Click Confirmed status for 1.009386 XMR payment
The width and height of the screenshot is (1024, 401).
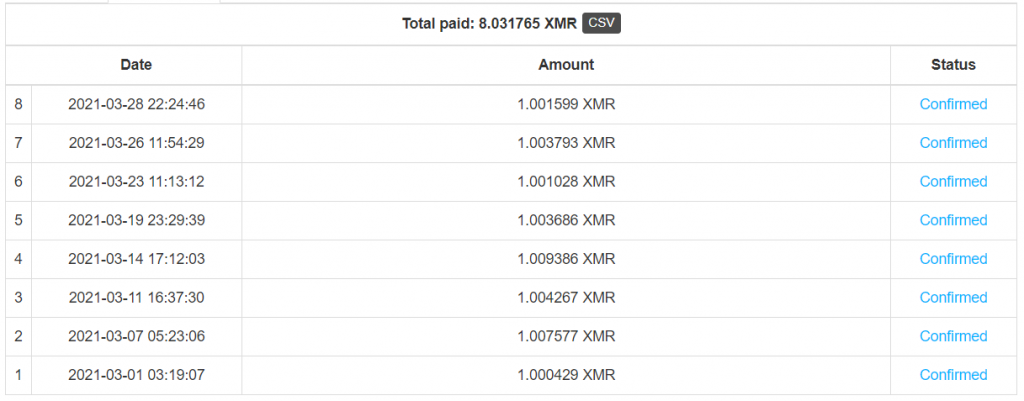(x=953, y=259)
